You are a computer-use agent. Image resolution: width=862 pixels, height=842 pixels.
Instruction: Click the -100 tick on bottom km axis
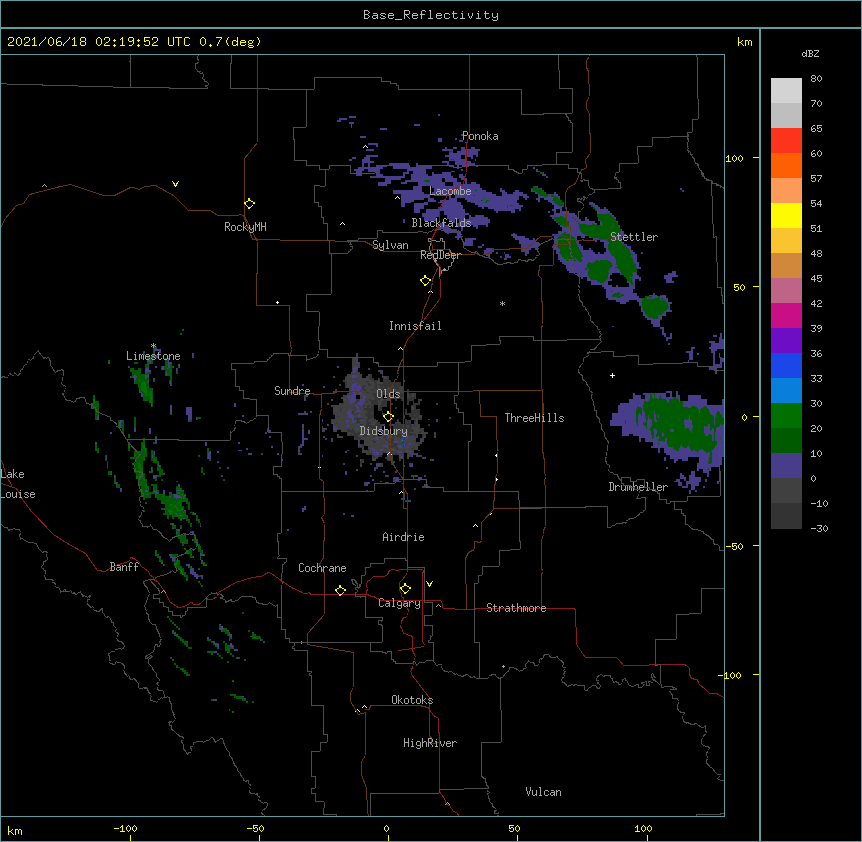tap(125, 828)
